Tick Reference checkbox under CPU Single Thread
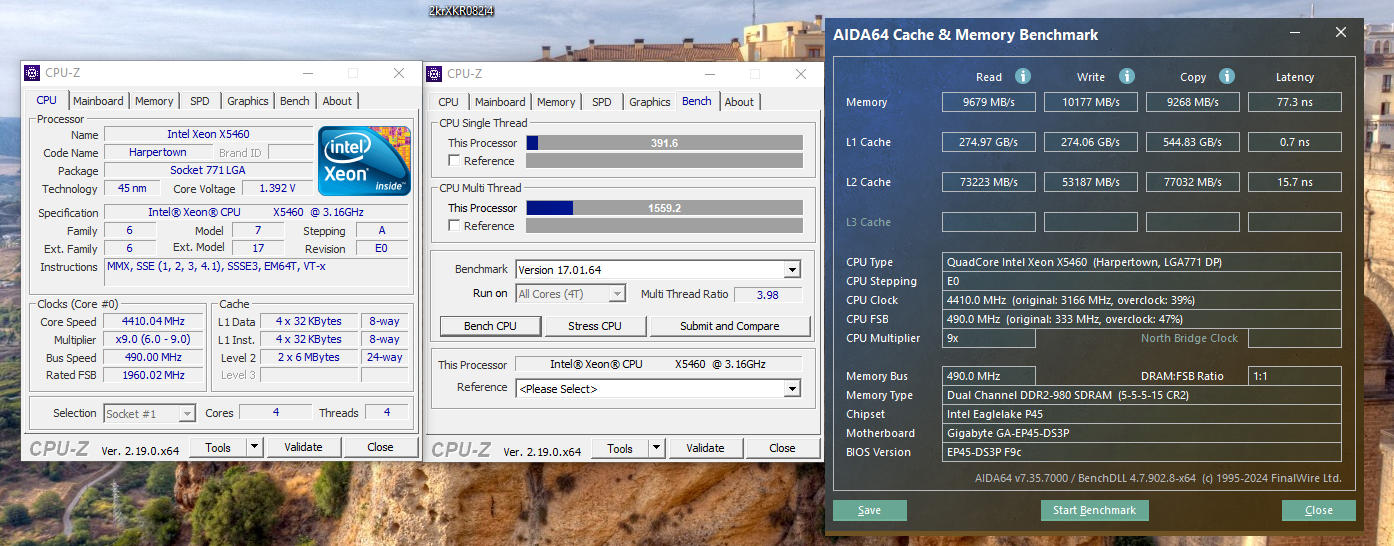 (454, 161)
